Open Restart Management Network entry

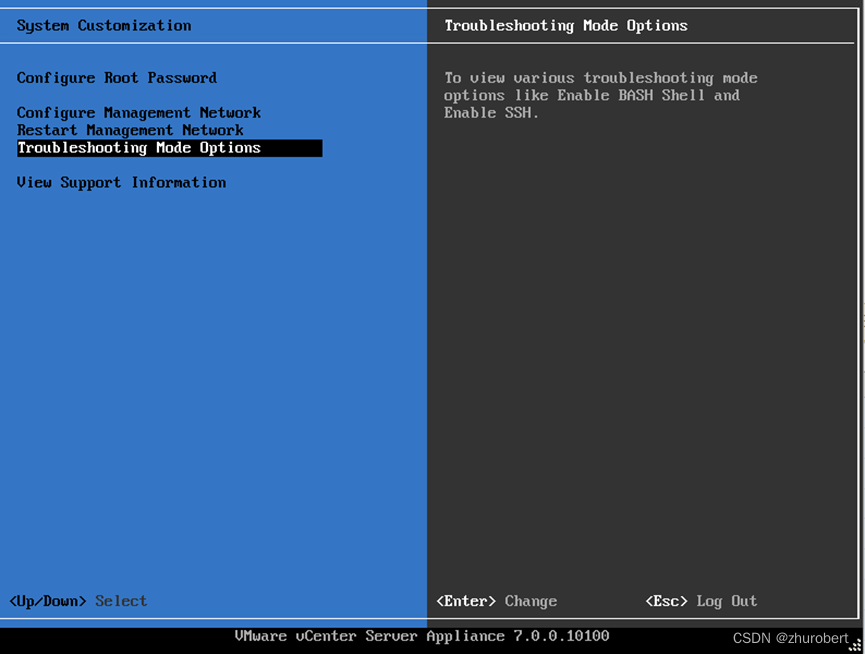[x=130, y=130]
